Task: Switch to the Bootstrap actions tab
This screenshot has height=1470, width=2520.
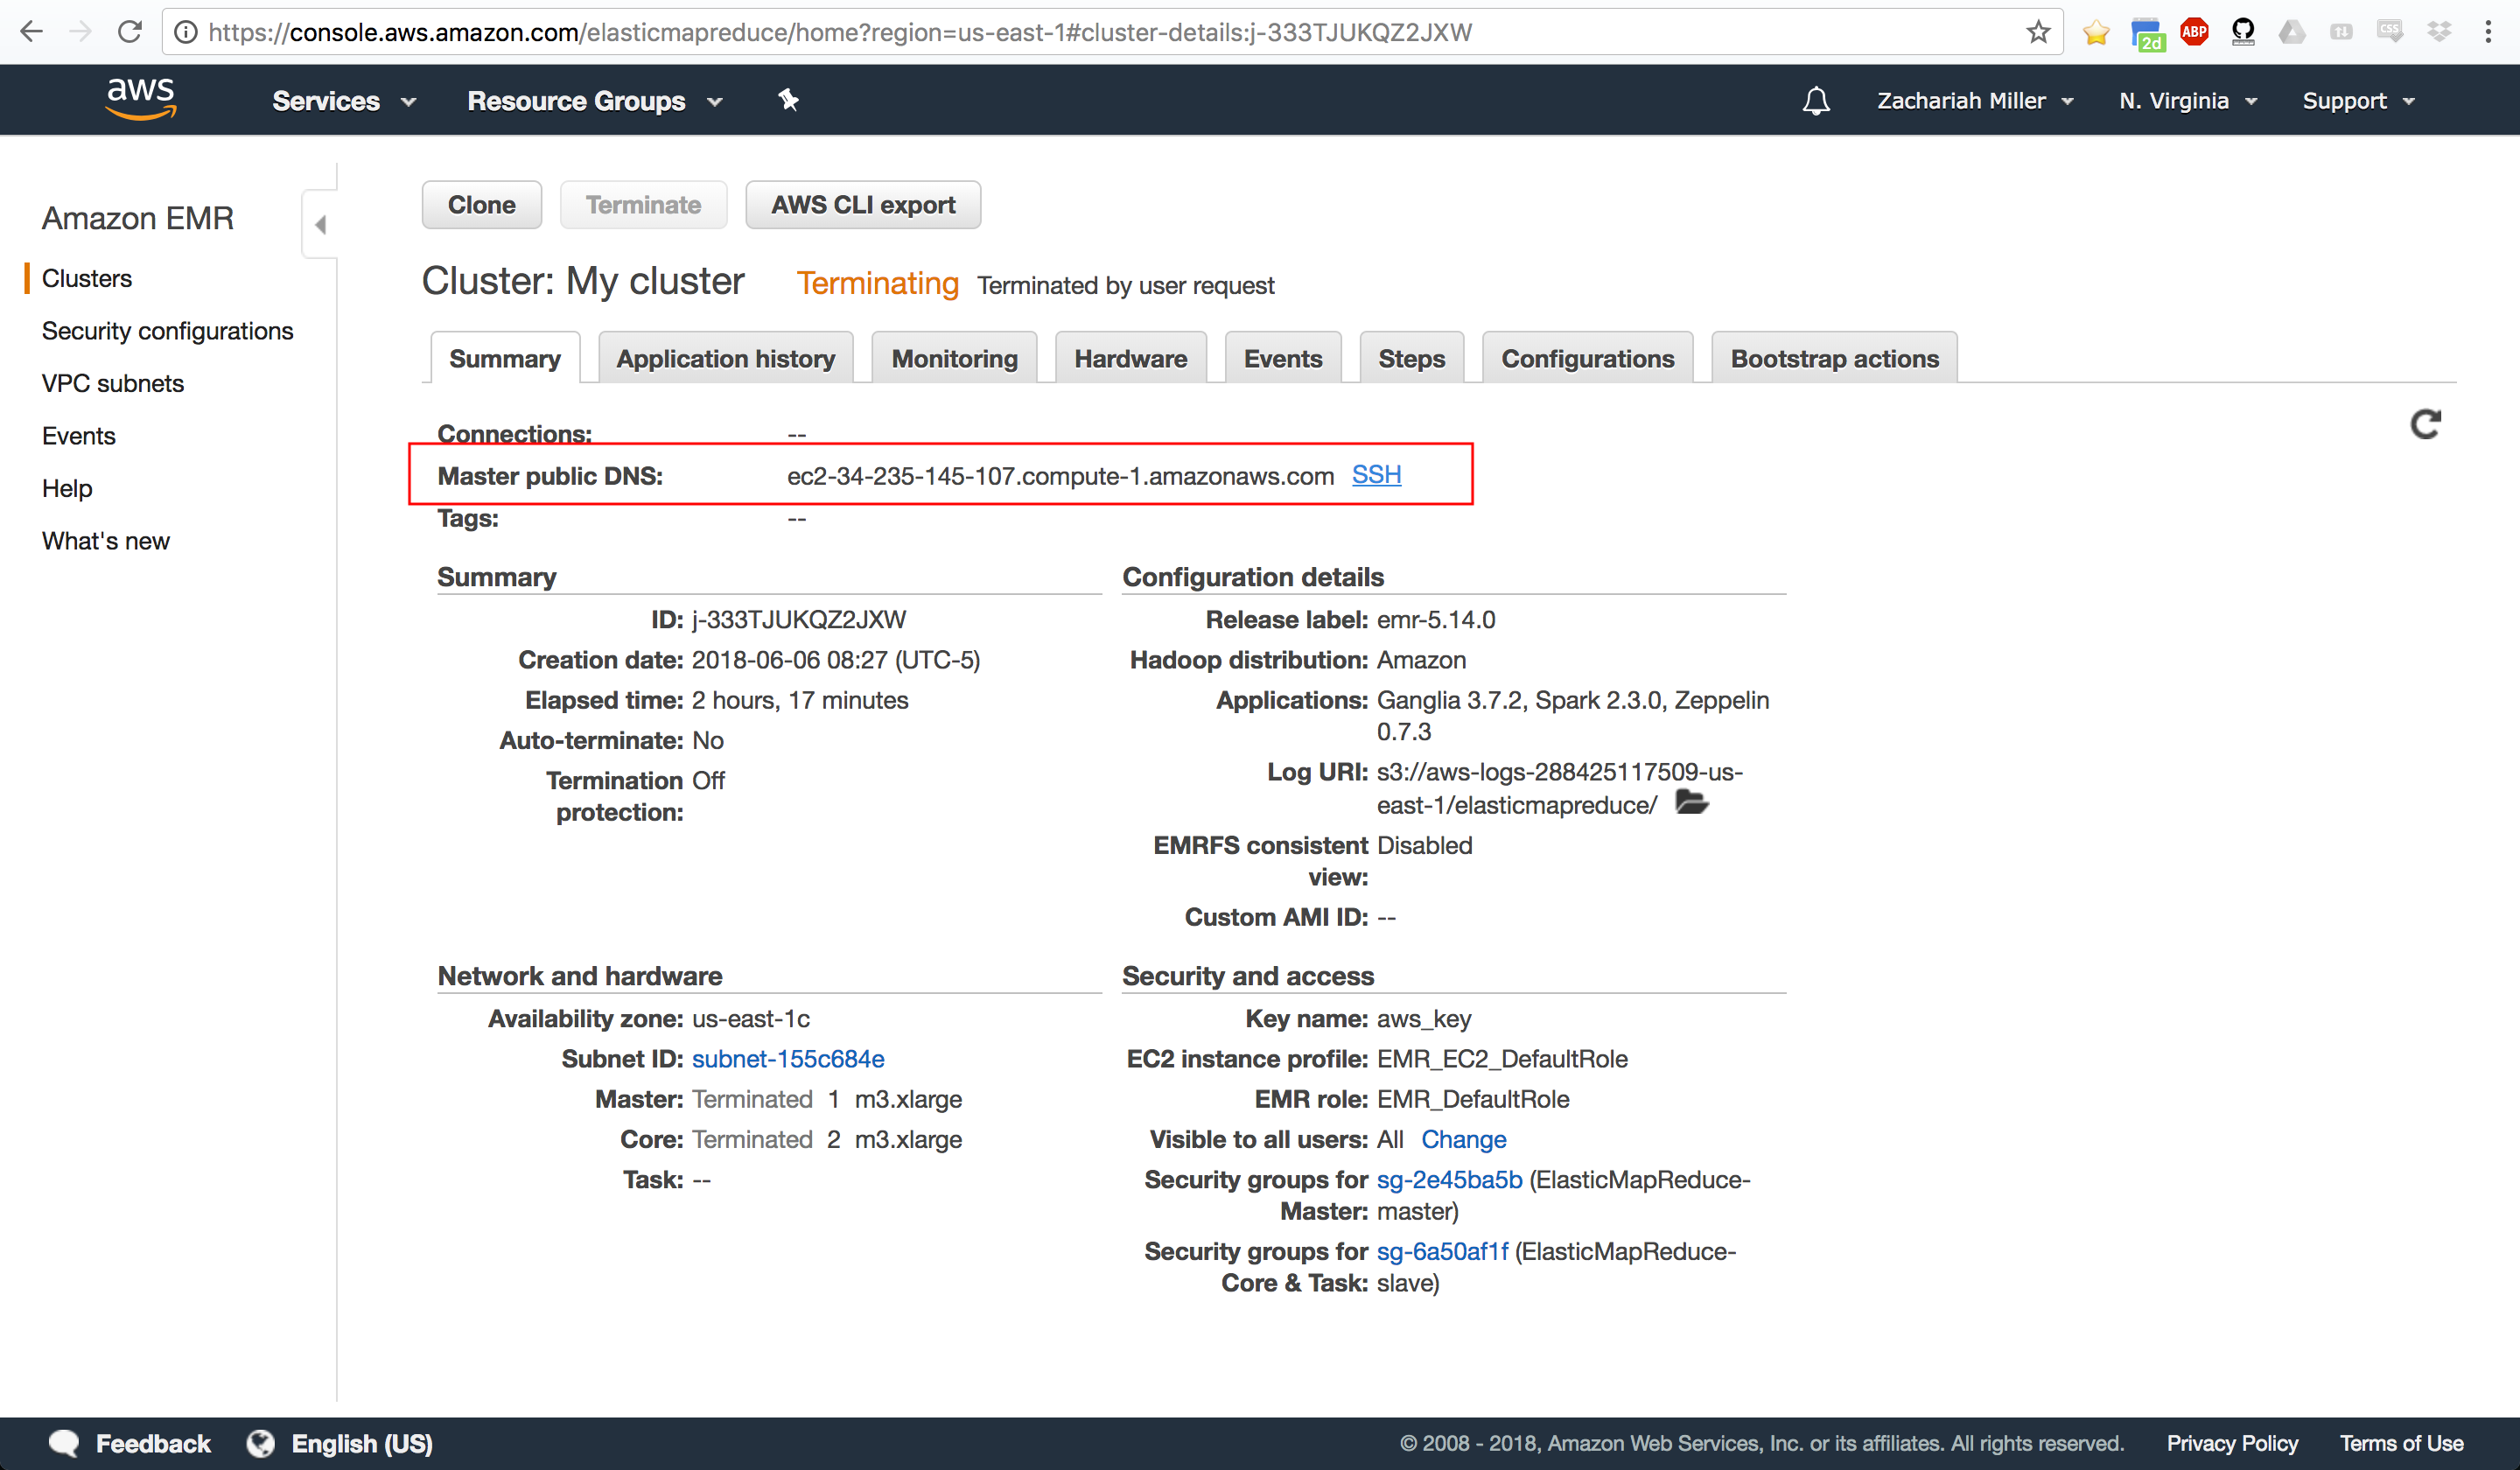Action: coord(1834,358)
